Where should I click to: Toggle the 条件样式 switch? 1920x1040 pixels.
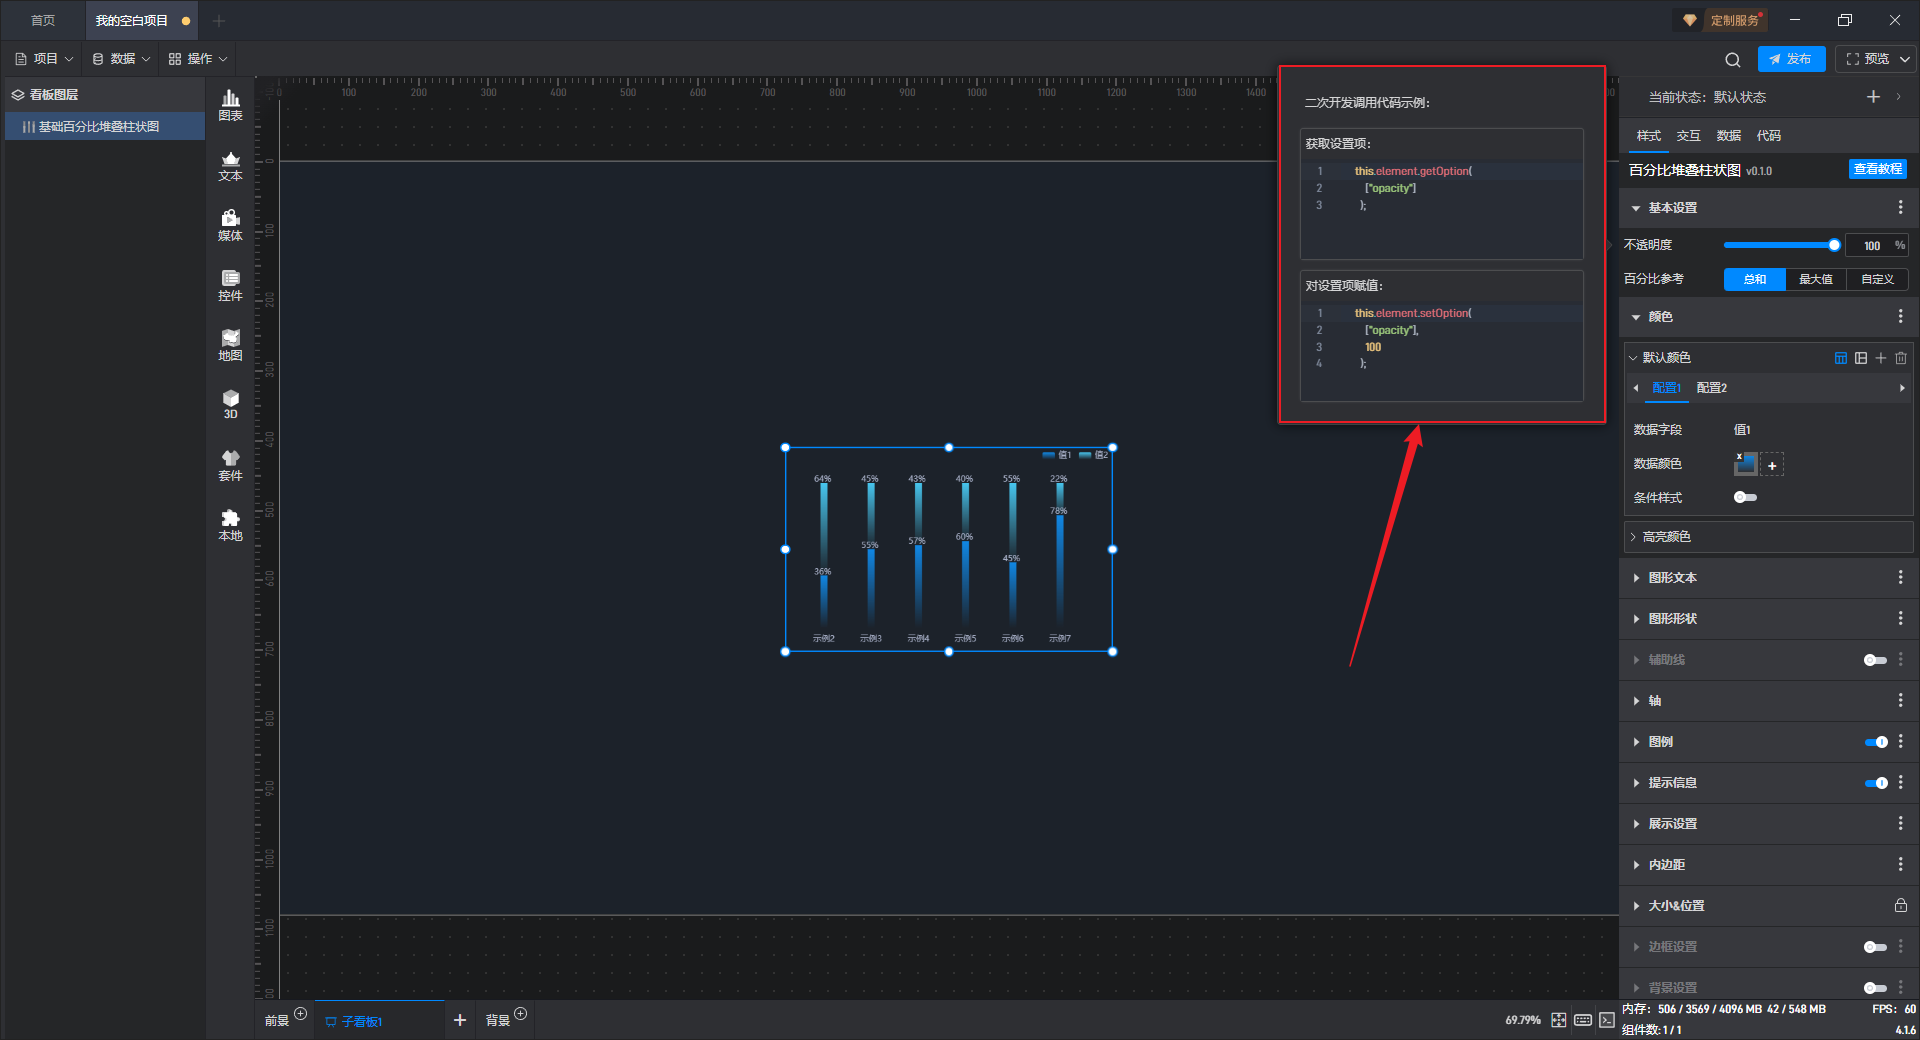point(1745,497)
